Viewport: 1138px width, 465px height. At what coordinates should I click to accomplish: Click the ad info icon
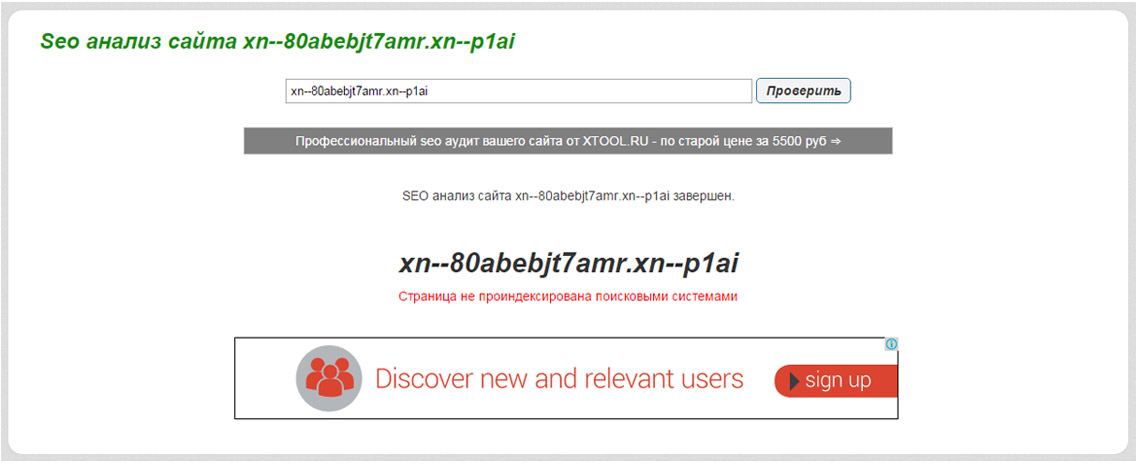[892, 344]
